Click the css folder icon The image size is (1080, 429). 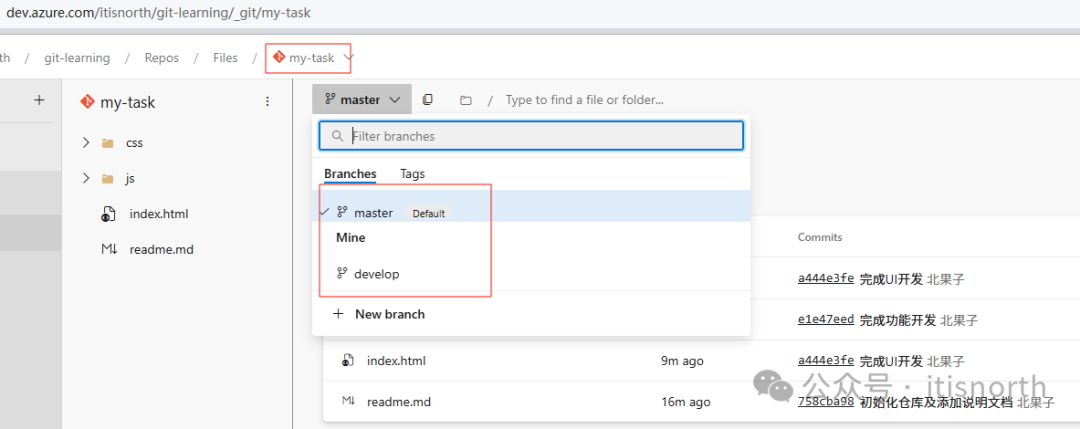point(108,143)
